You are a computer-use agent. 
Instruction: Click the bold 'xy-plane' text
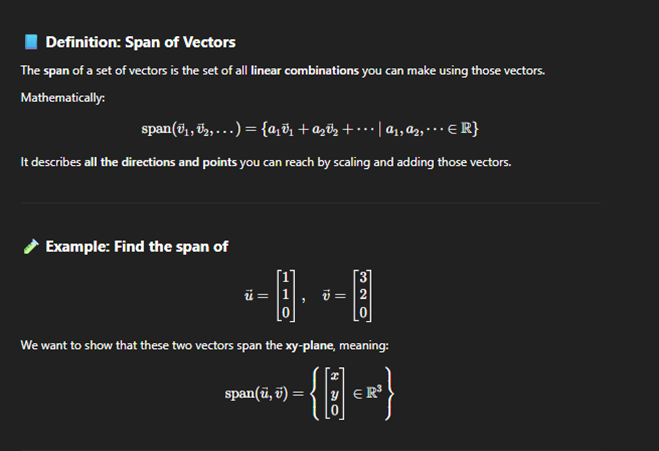[310, 346]
